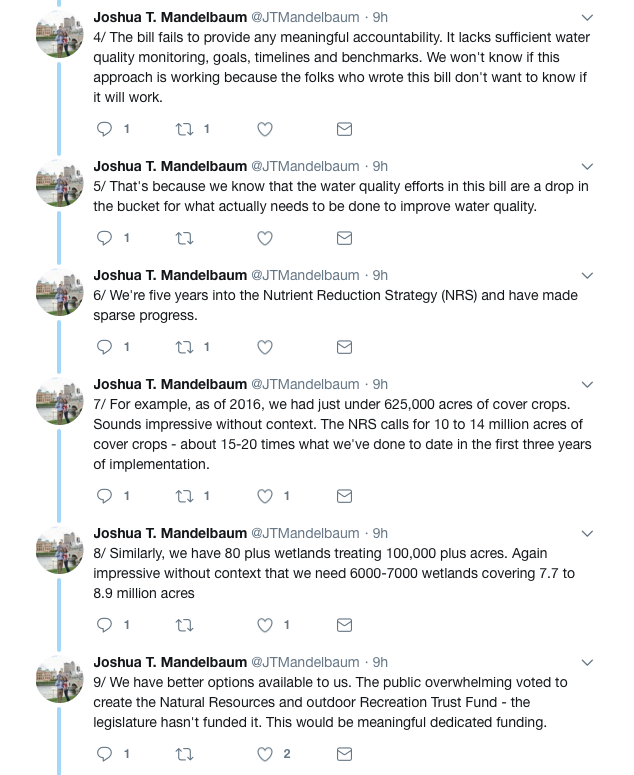Image resolution: width=634 pixels, height=775 pixels.
Task: Share tweet 9/ via direct message envelope
Action: 344,754
